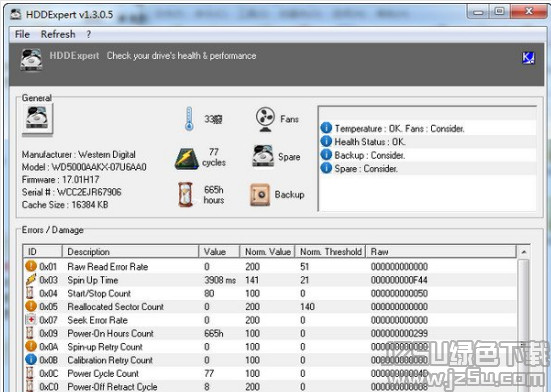Minimize the HDDExpert window

(478, 12)
